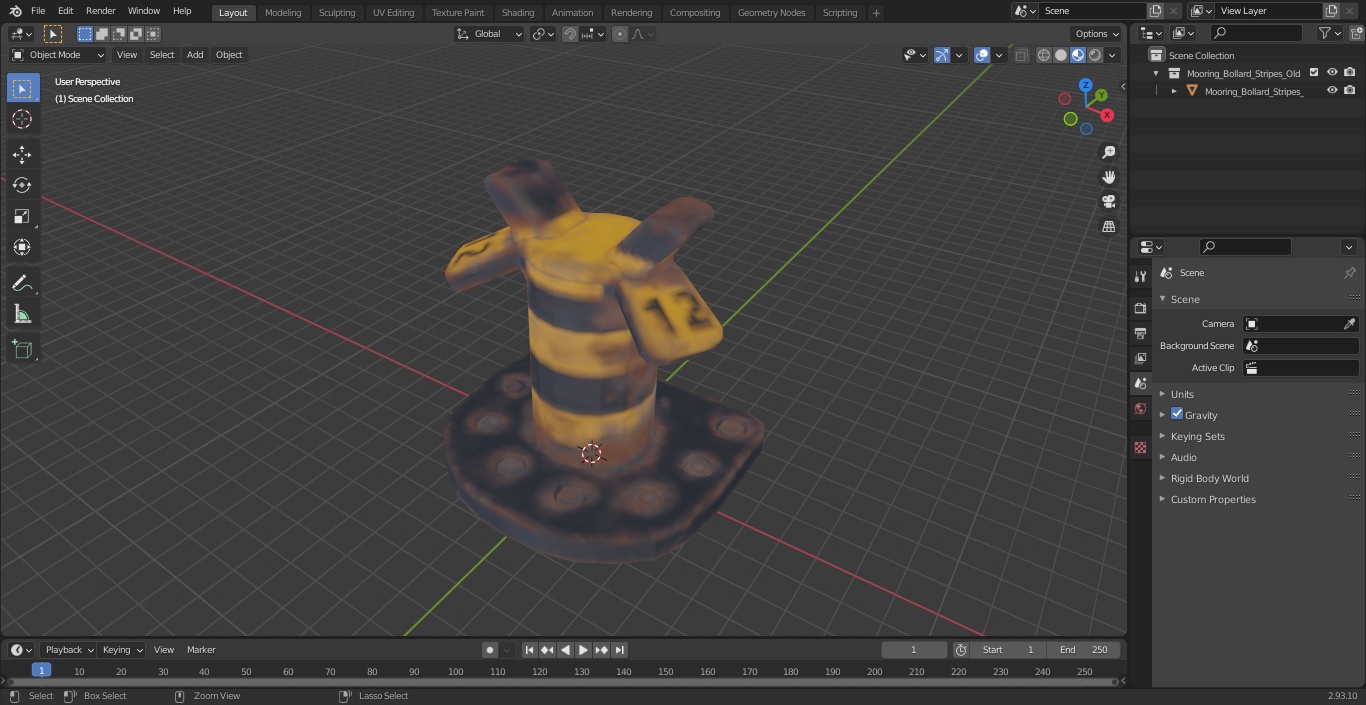The image size is (1366, 705).
Task: Open the View Layer properties tab
Action: 1140,358
